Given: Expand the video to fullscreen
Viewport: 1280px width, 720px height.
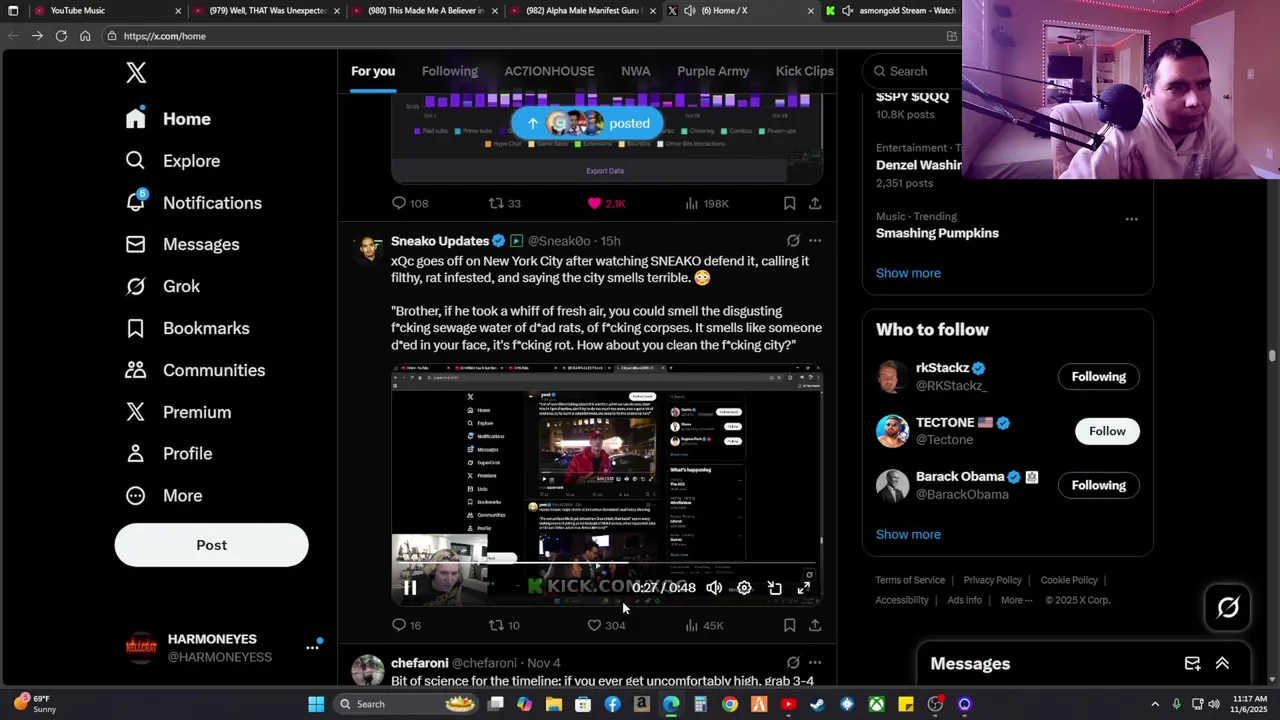Looking at the screenshot, I should (x=804, y=588).
